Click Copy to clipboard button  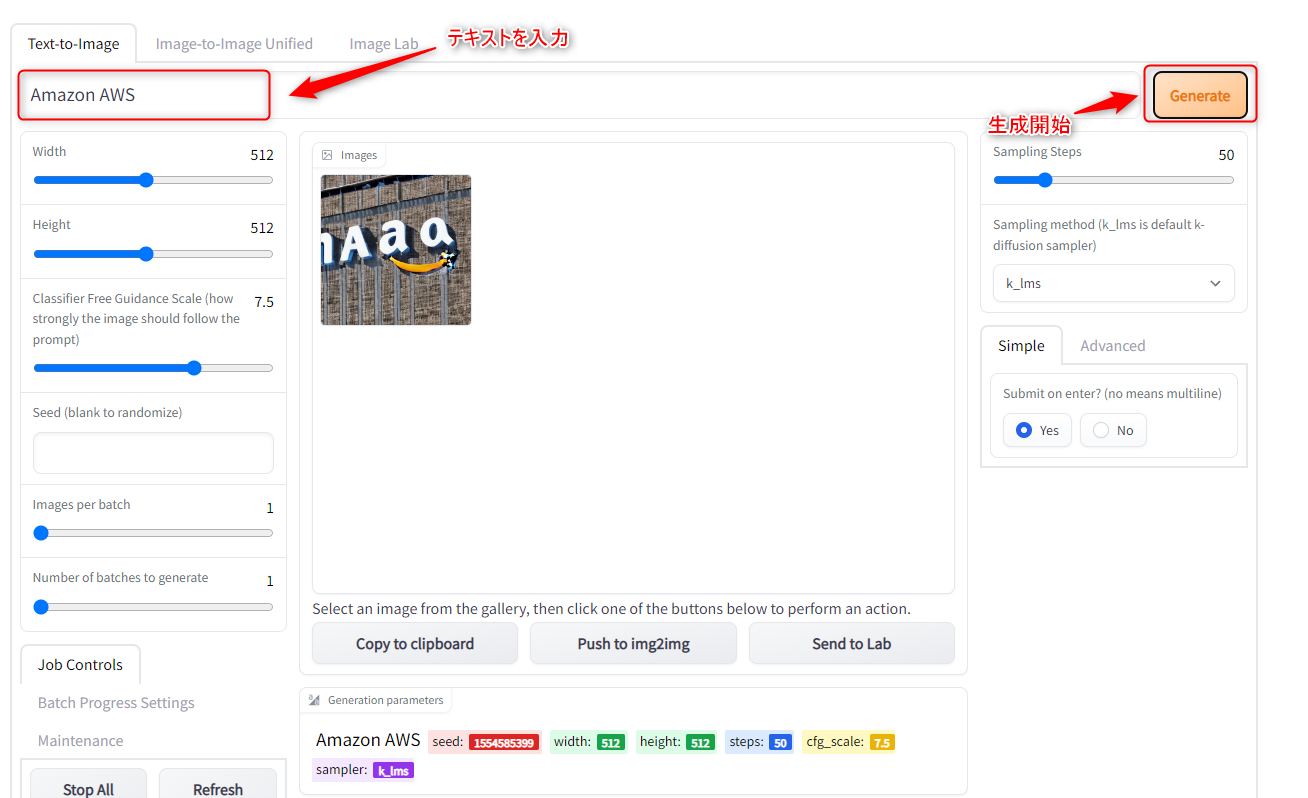[415, 644]
